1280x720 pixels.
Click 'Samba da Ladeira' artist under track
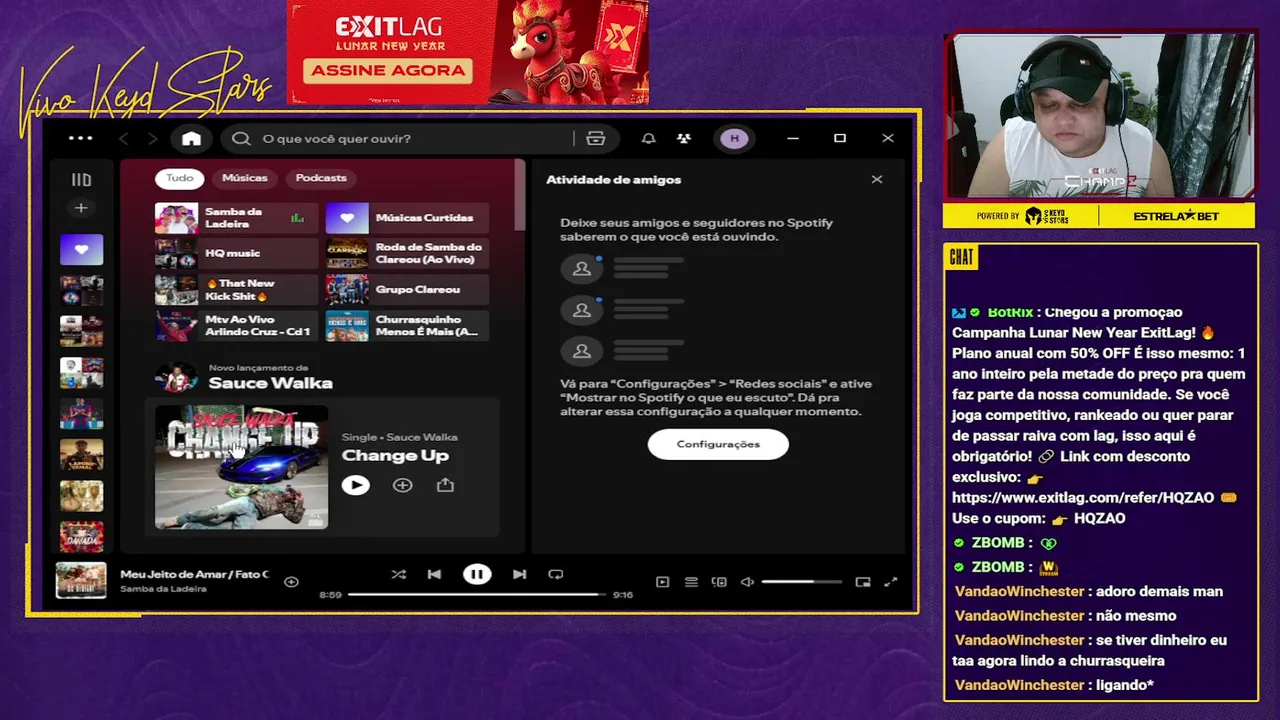[x=163, y=589]
